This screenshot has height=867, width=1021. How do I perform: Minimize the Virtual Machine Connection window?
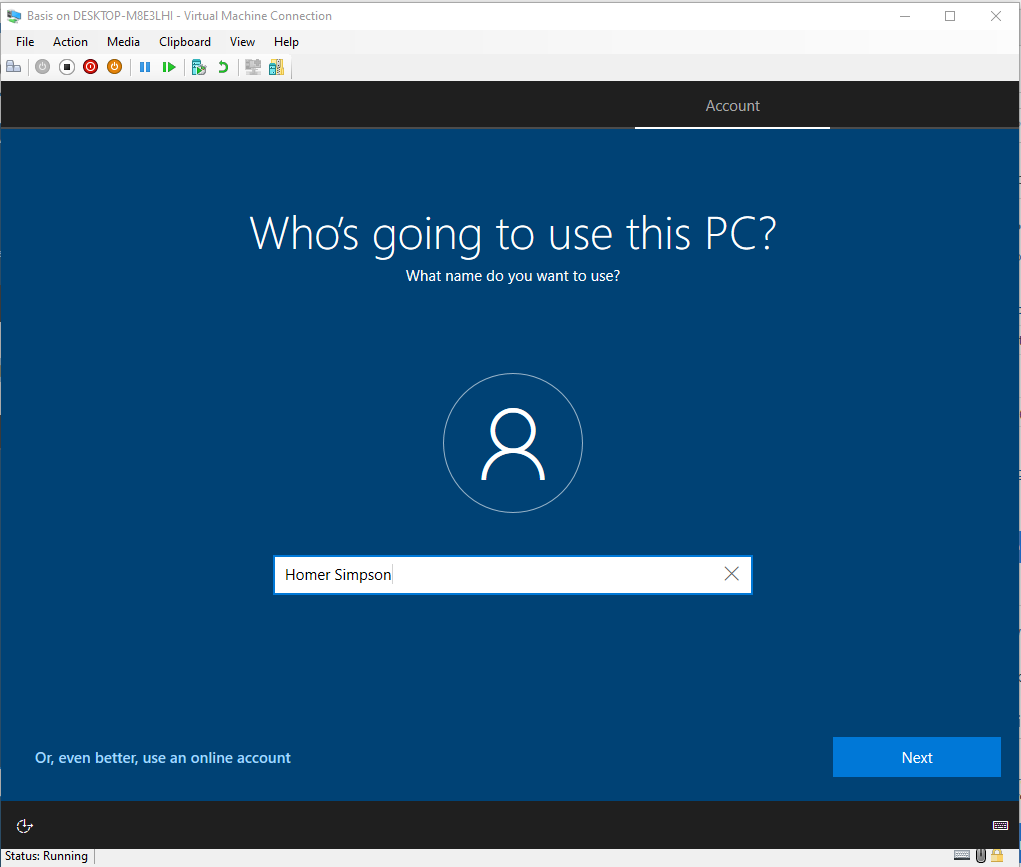pos(904,16)
